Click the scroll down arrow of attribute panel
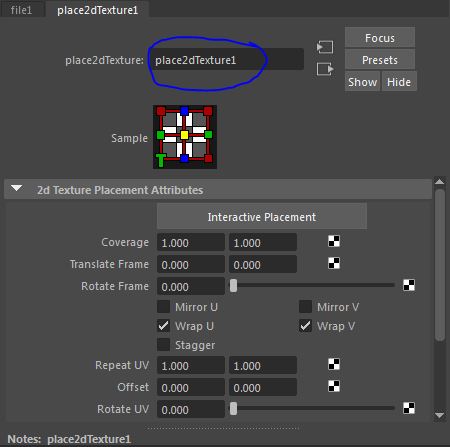Image resolution: width=450 pixels, height=447 pixels. tap(440, 415)
